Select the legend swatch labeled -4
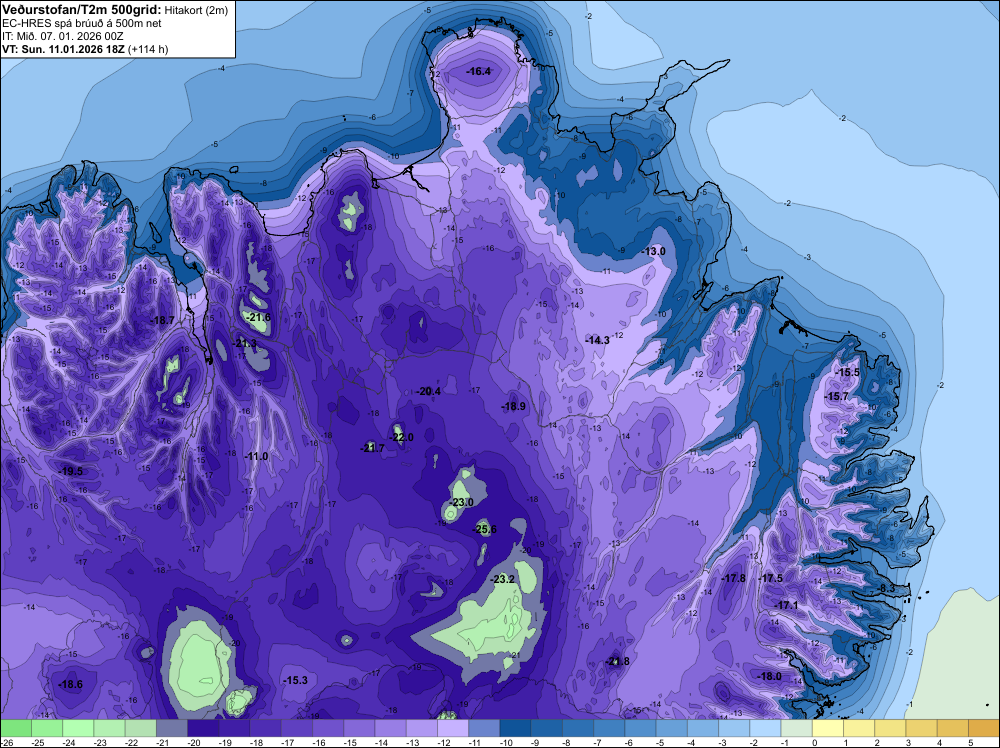This screenshot has height=748, width=1000. coord(703,728)
